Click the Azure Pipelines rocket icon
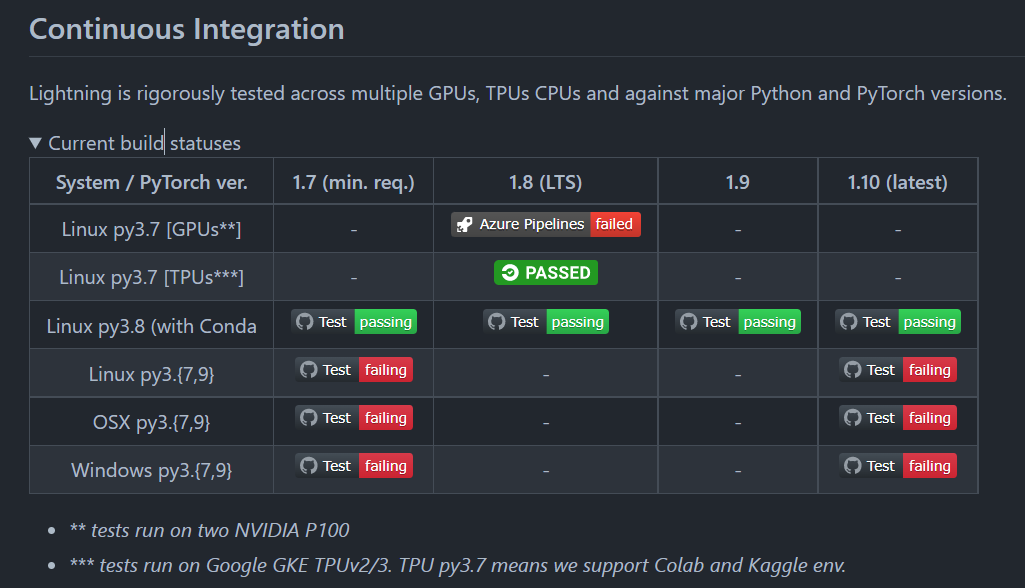This screenshot has height=588, width=1025. pyautogui.click(x=465, y=224)
